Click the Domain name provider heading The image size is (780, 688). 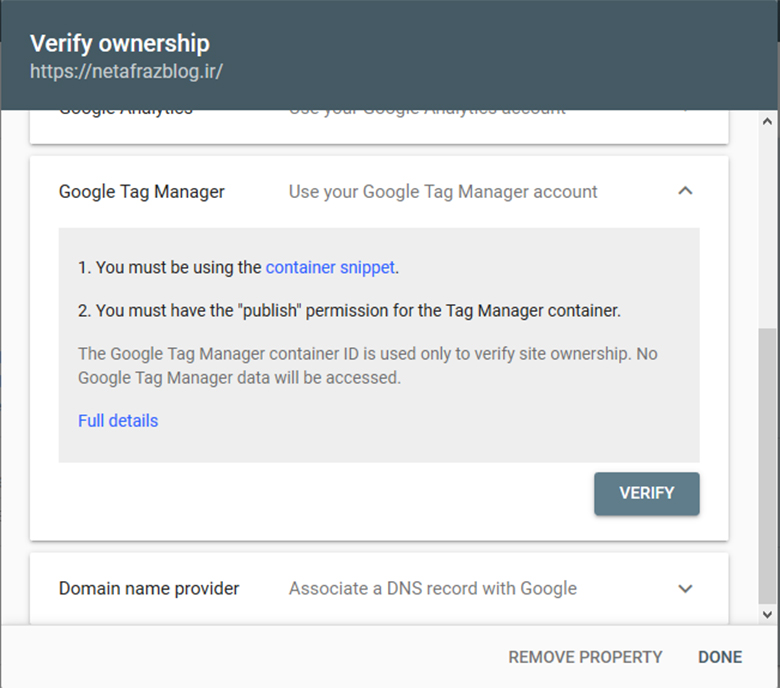click(x=149, y=589)
